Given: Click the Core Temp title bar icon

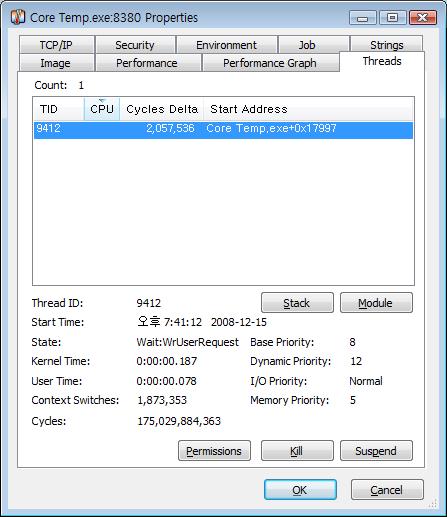Looking at the screenshot, I should (x=18, y=17).
